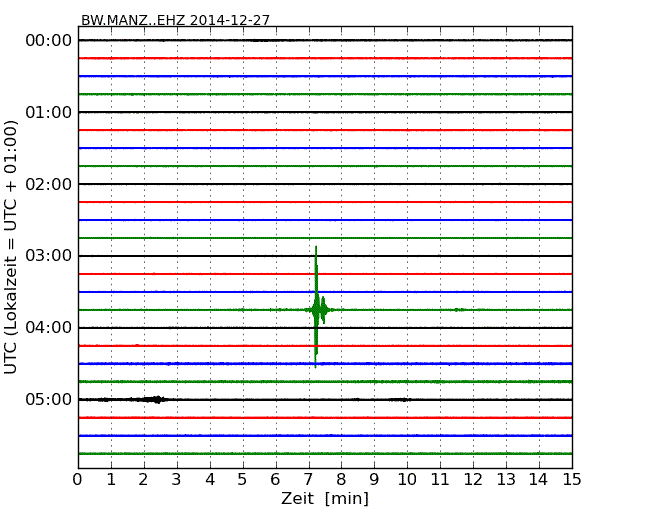Click the UTC Lokalzeit vertical axis label
The width and height of the screenshot is (650, 520).
tap(12, 247)
